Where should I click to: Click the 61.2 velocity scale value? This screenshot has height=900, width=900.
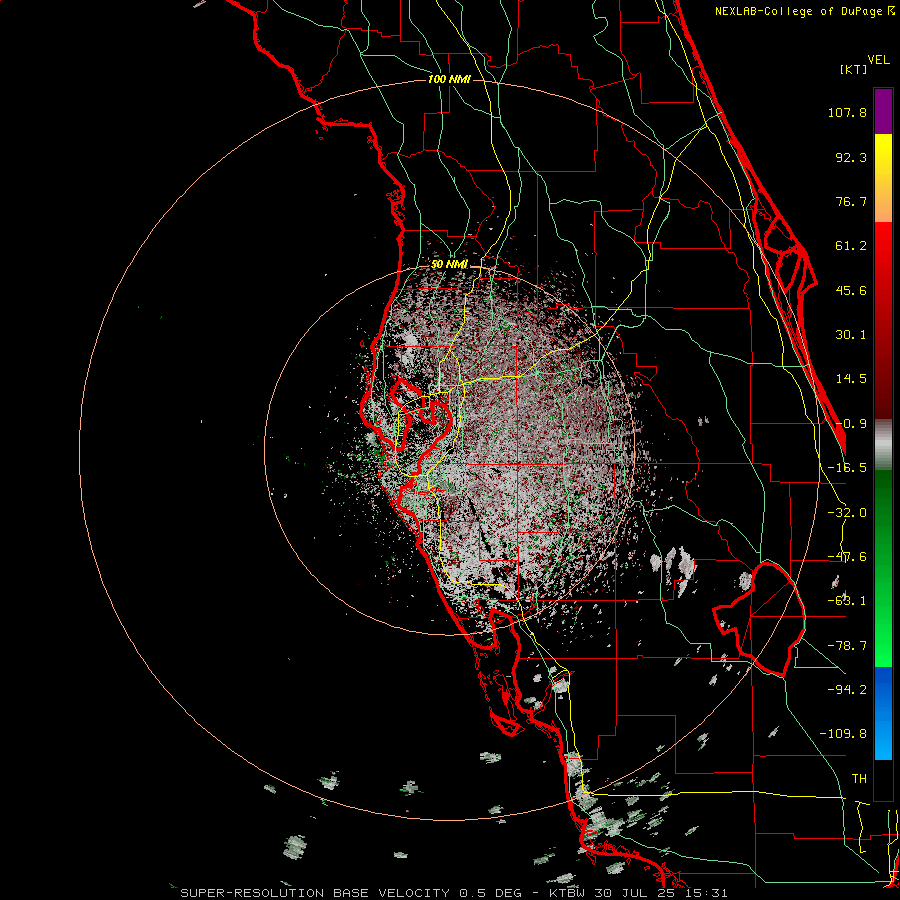[x=851, y=246]
